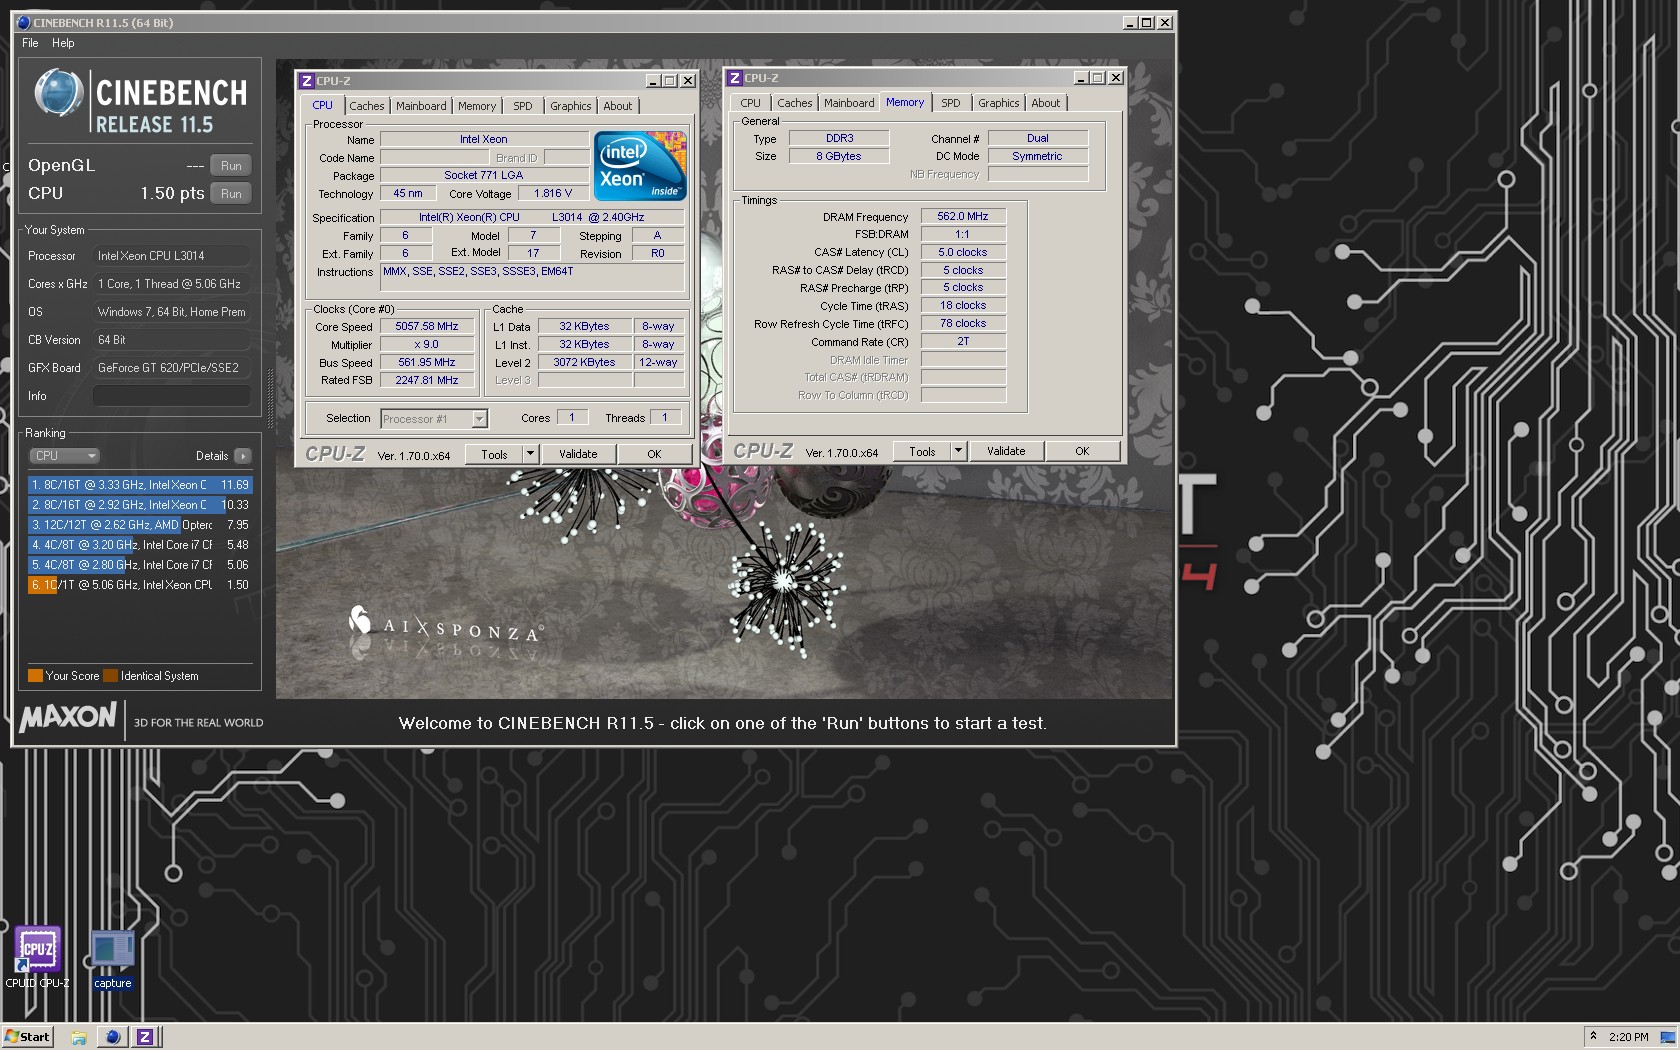Open the File menu in Cinebench
Viewport: 1680px width, 1050px height.
[30, 43]
